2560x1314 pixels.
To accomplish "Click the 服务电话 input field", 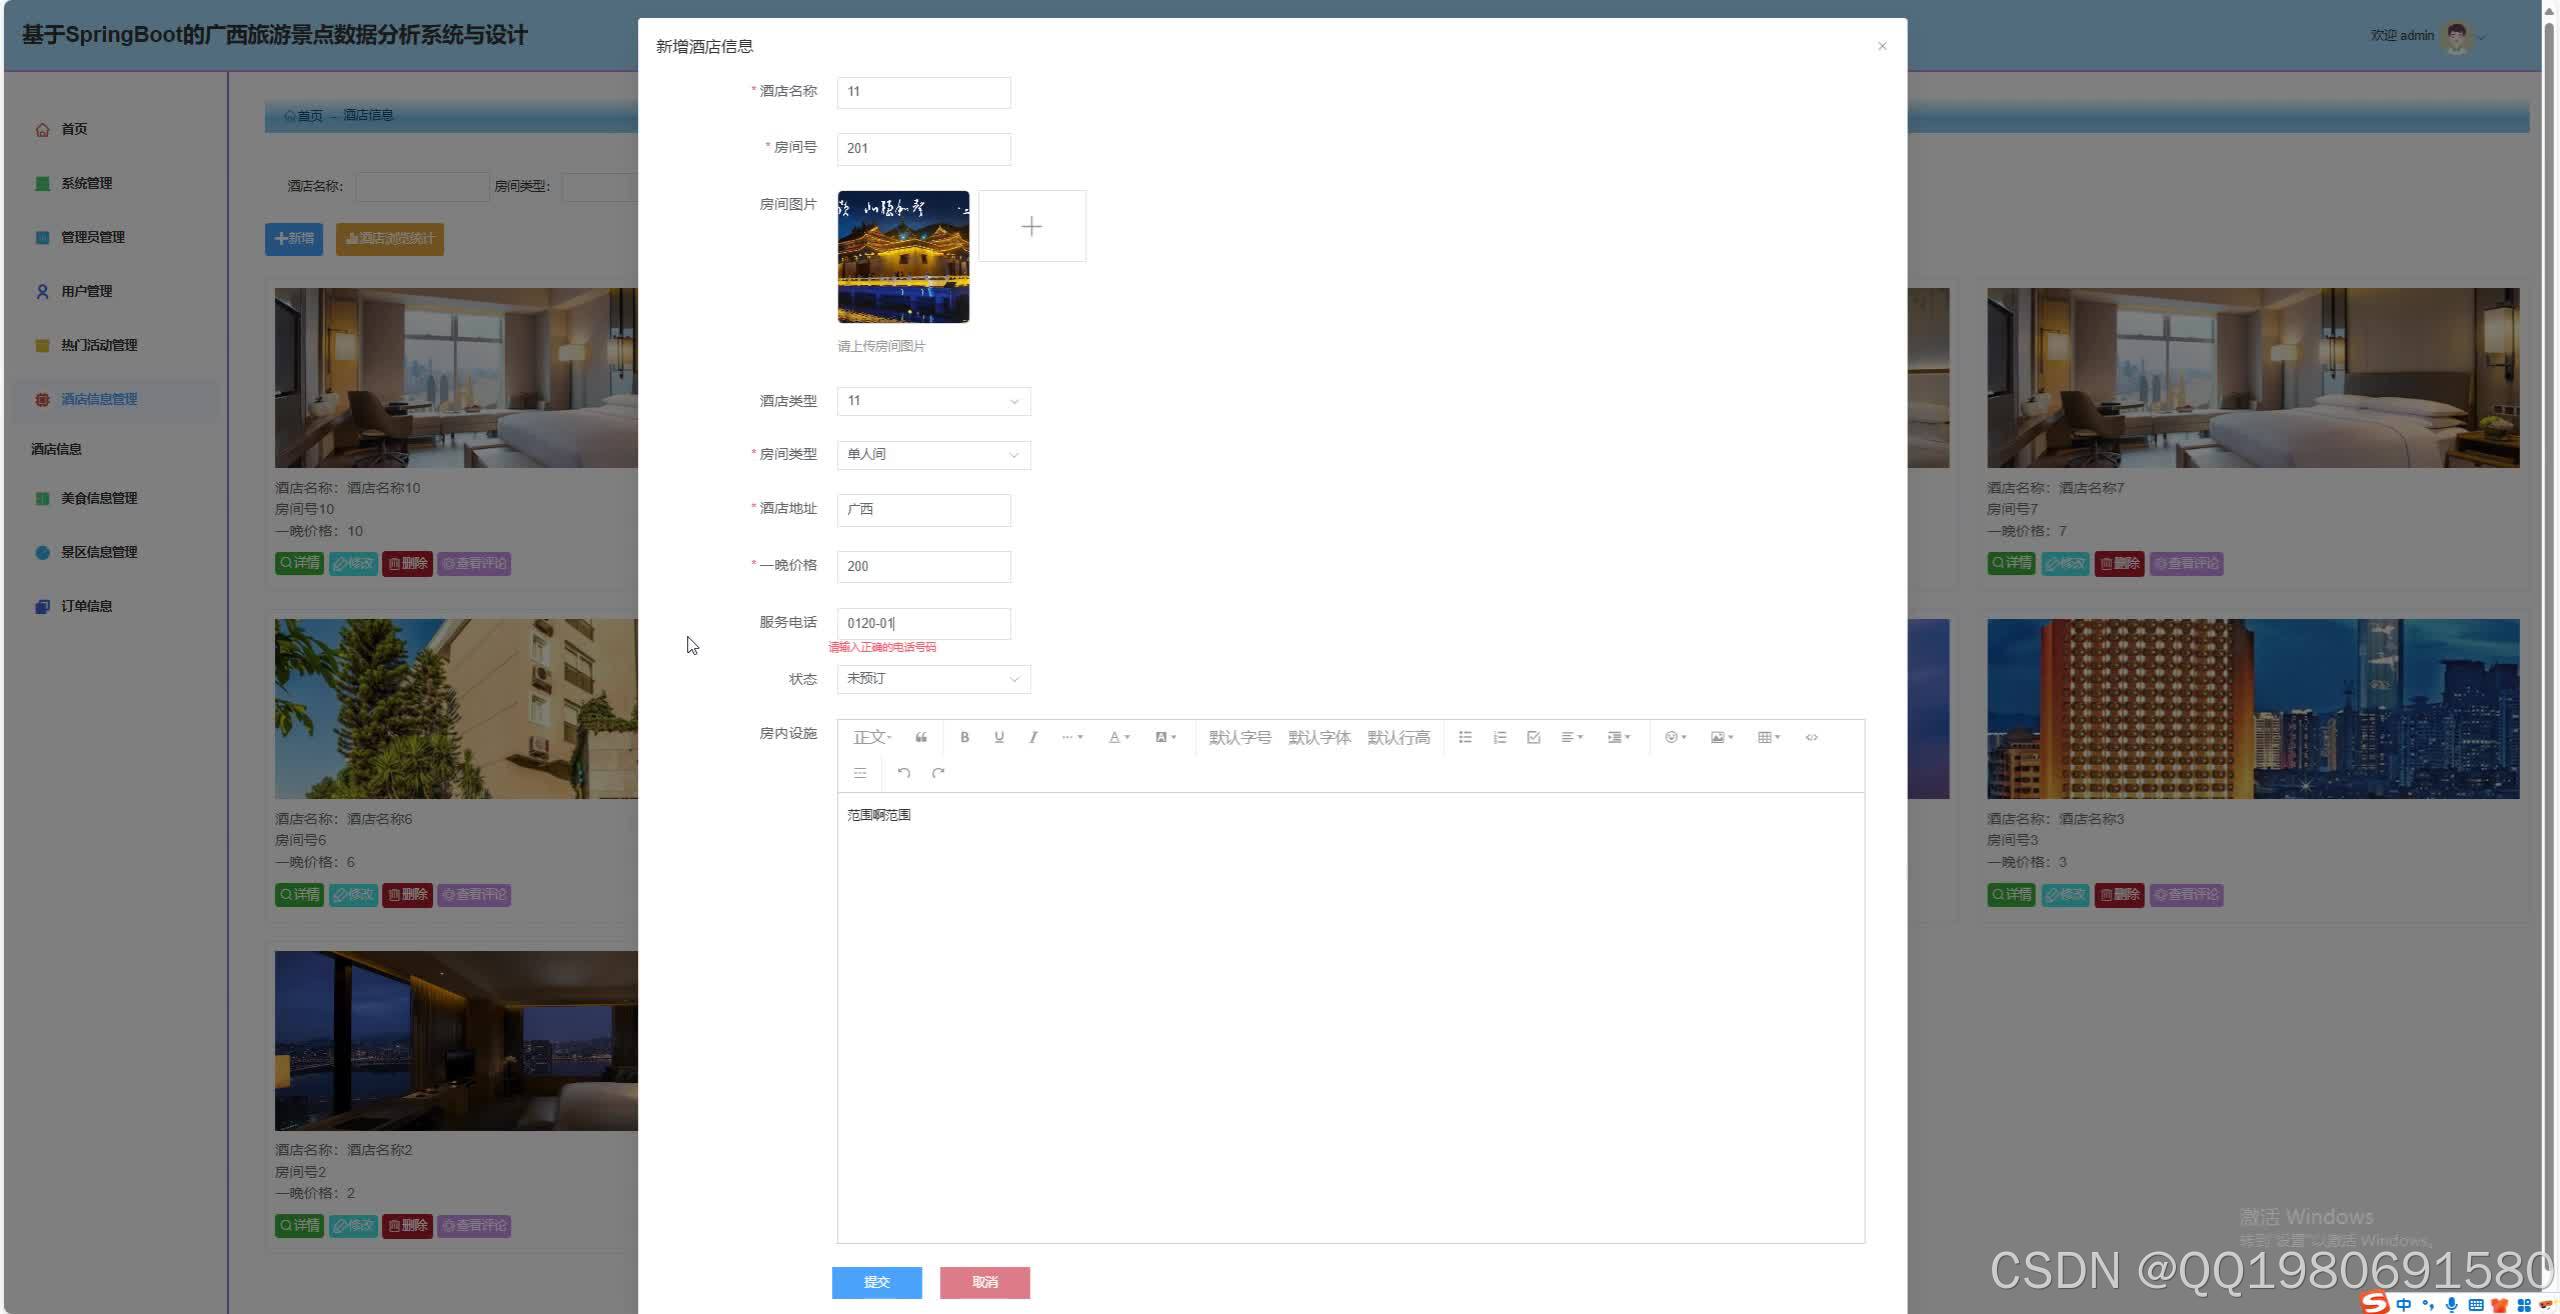I will point(922,623).
